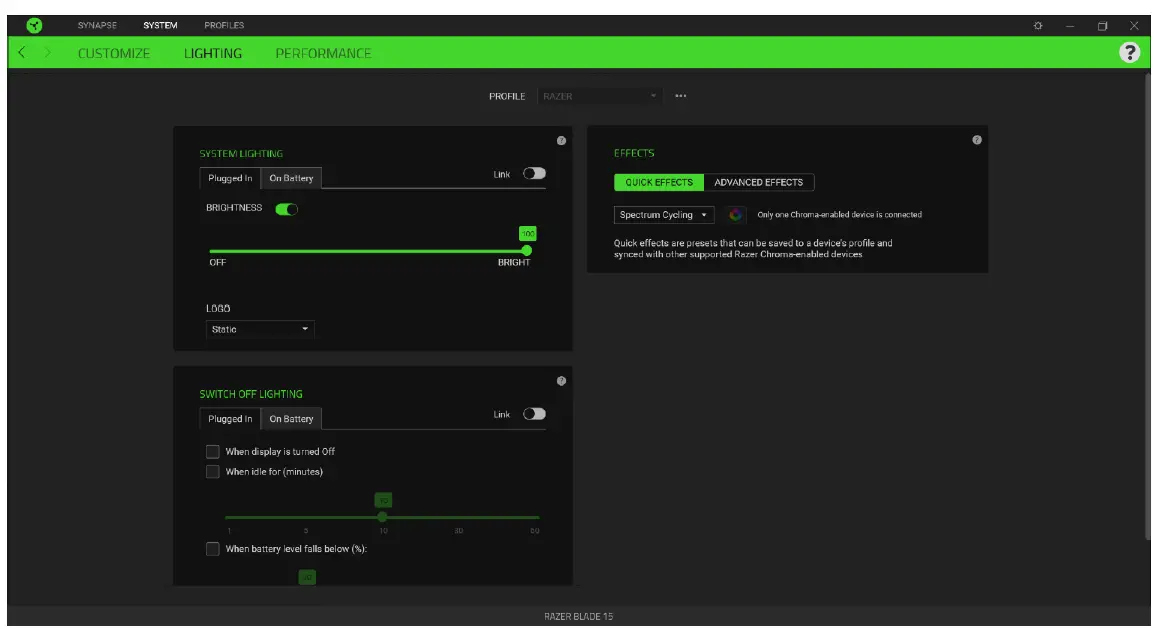Click the help question mark button
Screen dimensions: 1176x629
point(1130,52)
